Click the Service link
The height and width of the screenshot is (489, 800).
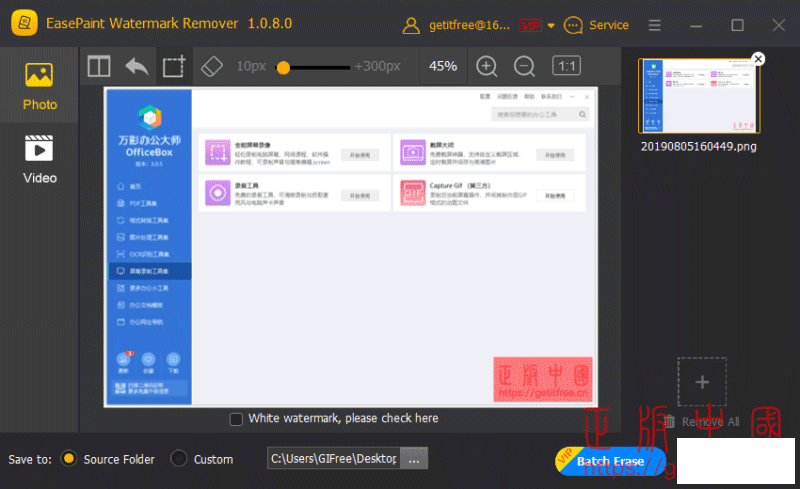point(609,25)
